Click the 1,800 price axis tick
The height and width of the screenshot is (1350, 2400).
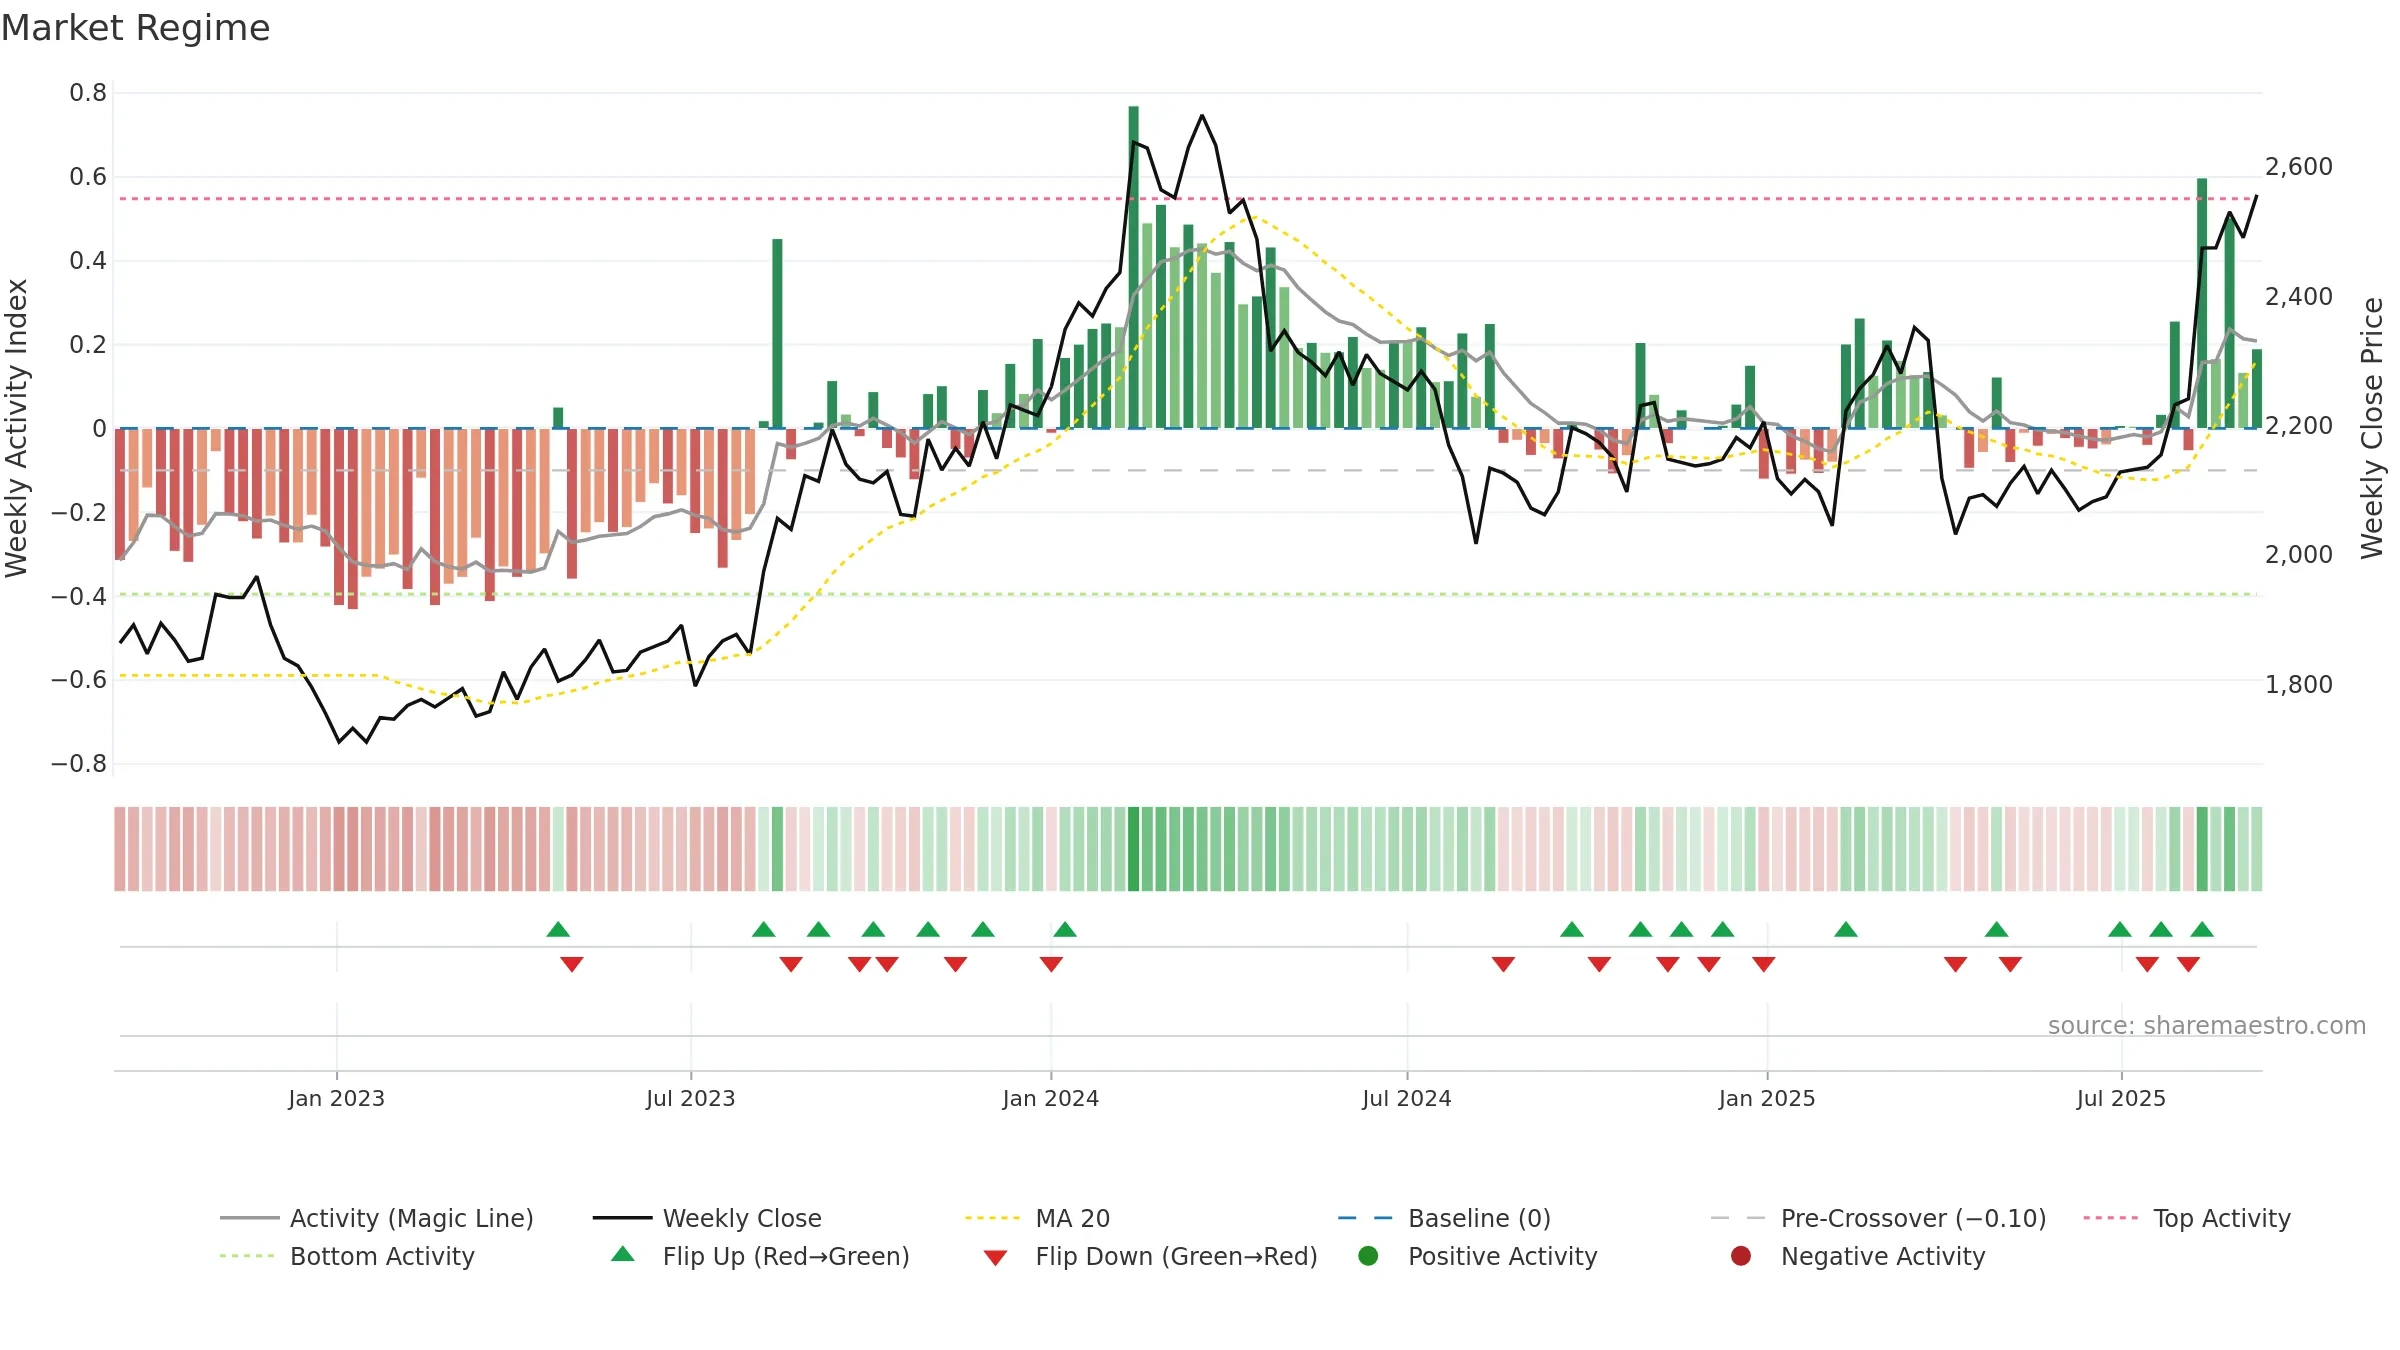coord(2298,685)
